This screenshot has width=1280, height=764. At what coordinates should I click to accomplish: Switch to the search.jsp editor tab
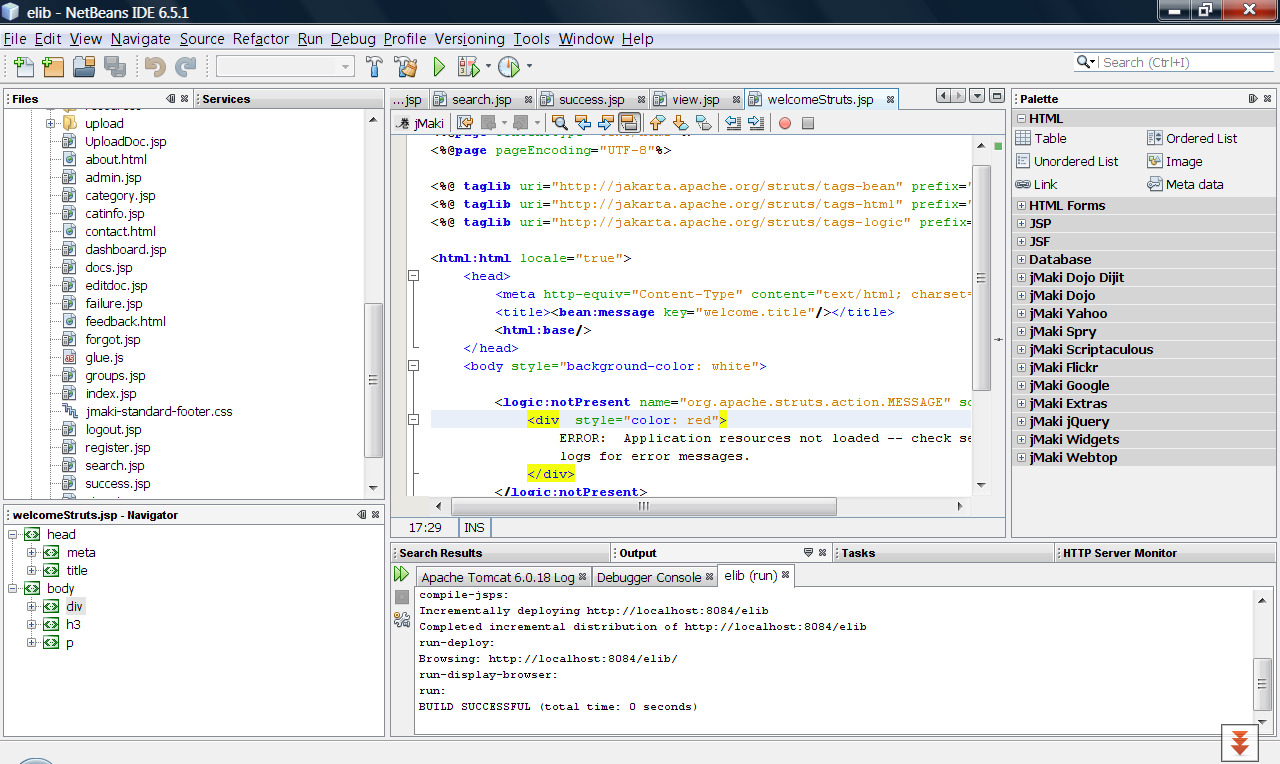482,100
